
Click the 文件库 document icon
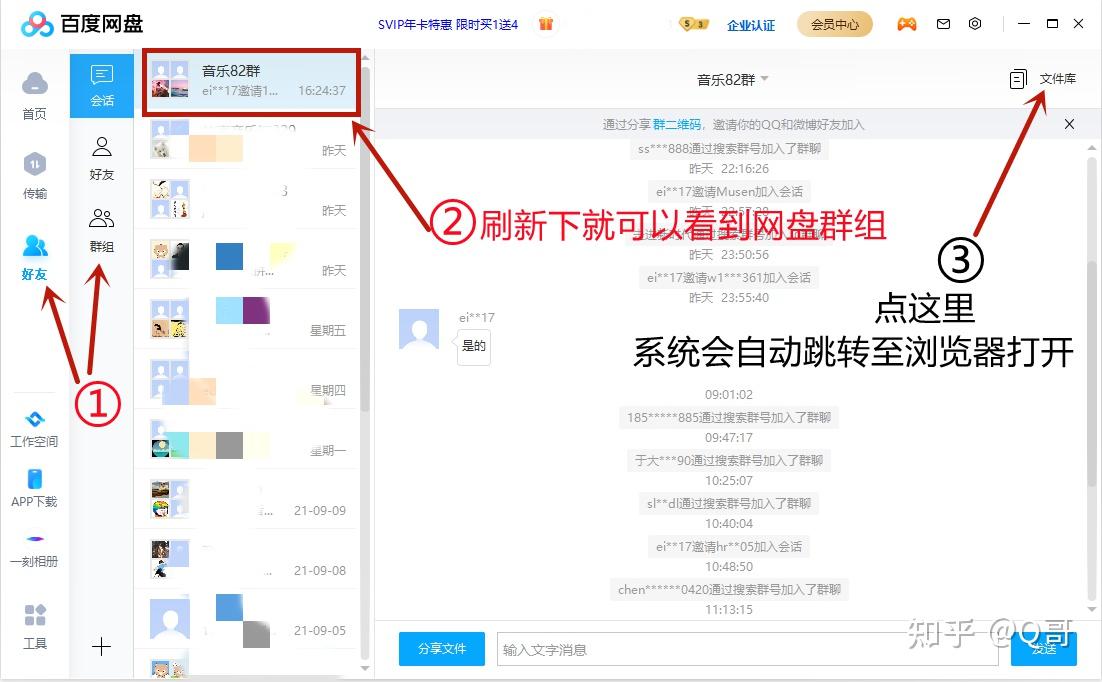click(x=1018, y=79)
